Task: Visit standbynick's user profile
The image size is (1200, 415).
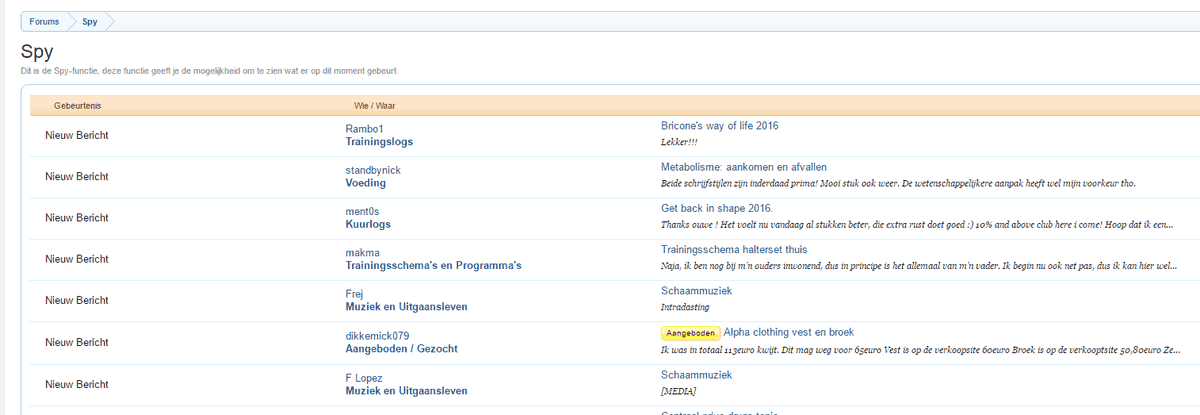Action: [373, 170]
